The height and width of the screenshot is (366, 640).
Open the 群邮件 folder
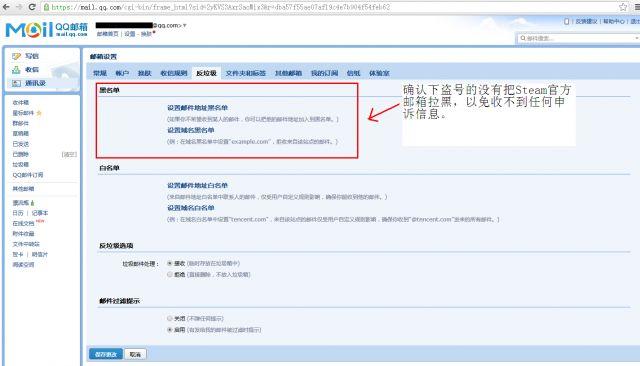21,123
